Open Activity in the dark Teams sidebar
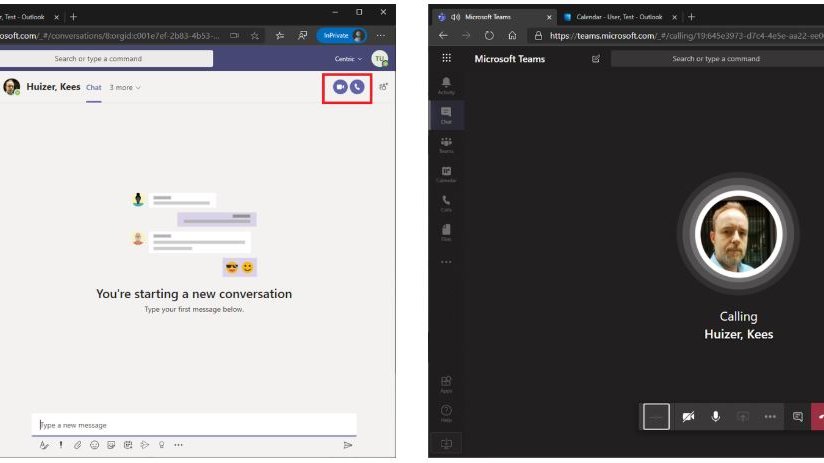 point(446,85)
